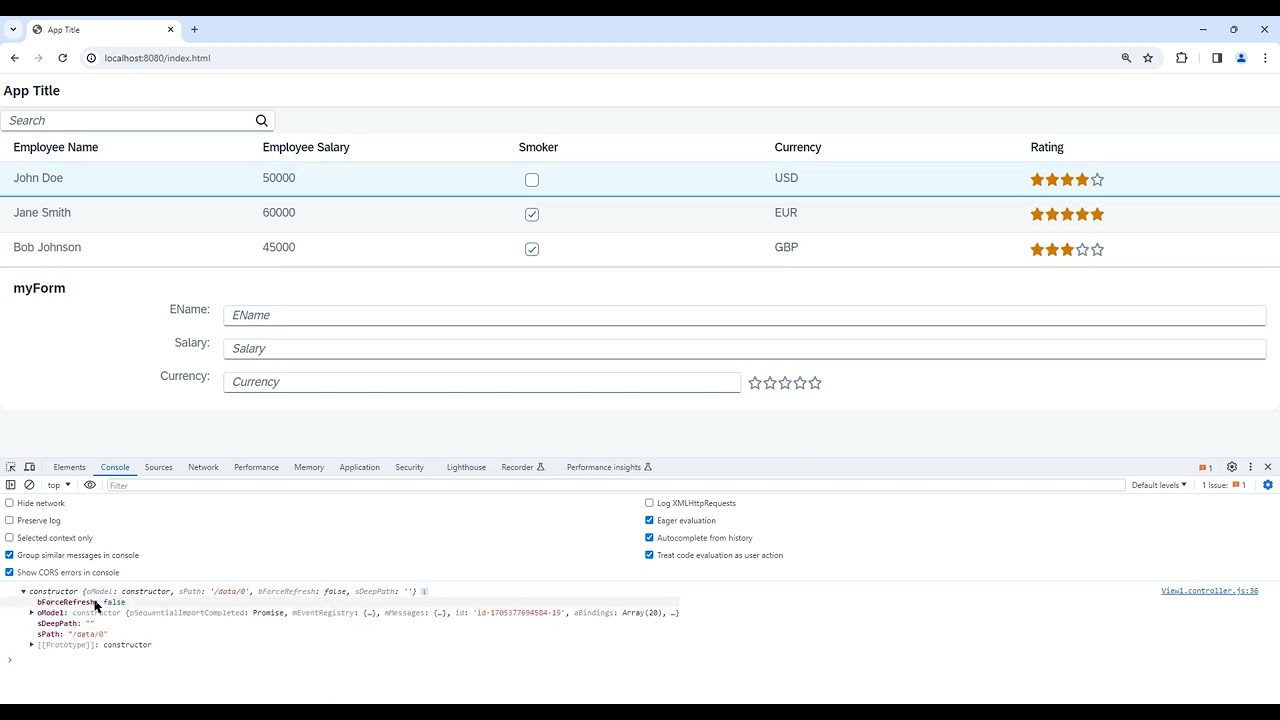Open the top JavaScript context dropdown

(59, 485)
